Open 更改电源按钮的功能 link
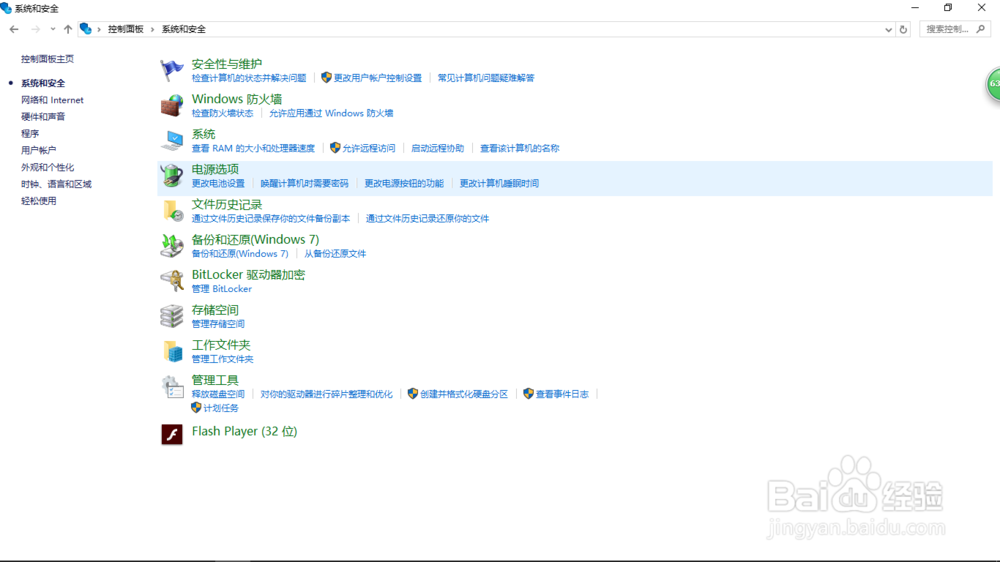This screenshot has width=1000, height=562. (404, 183)
